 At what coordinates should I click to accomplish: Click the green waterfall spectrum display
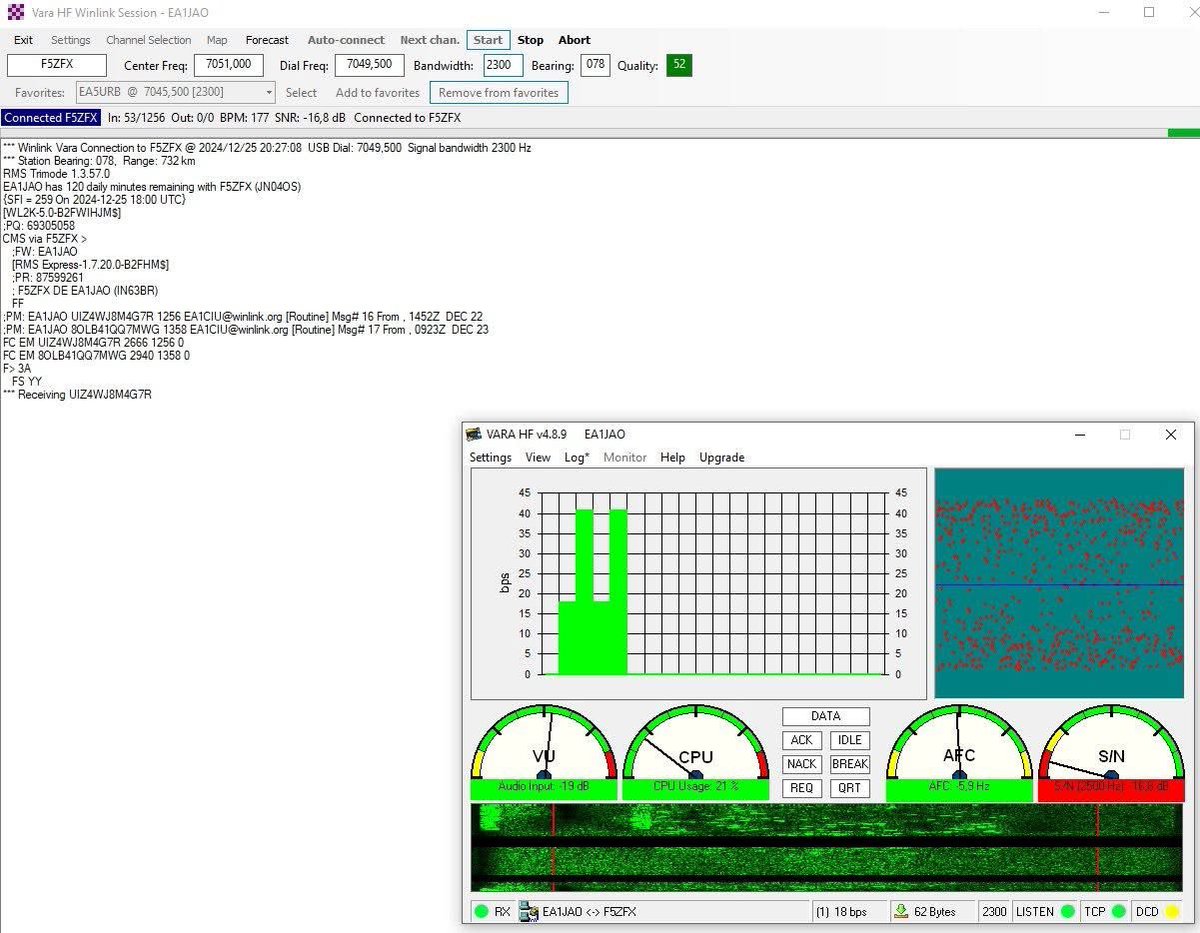(x=827, y=847)
